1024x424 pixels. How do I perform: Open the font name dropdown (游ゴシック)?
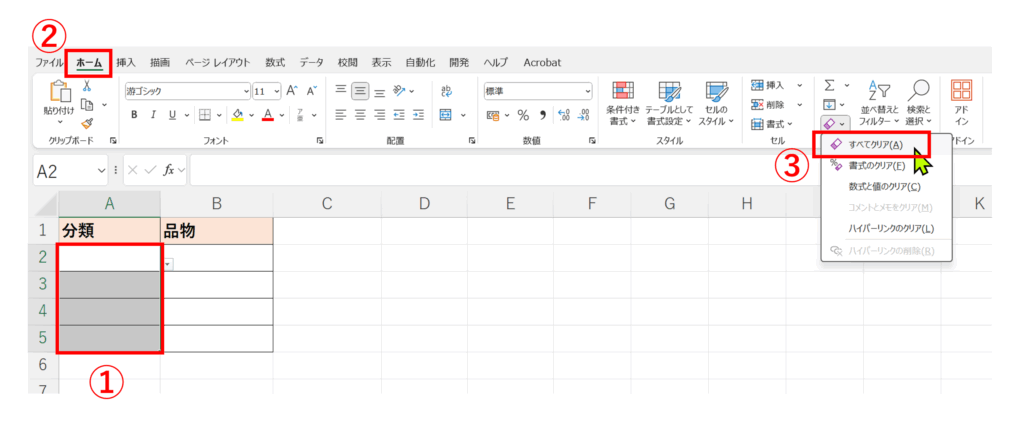point(187,91)
